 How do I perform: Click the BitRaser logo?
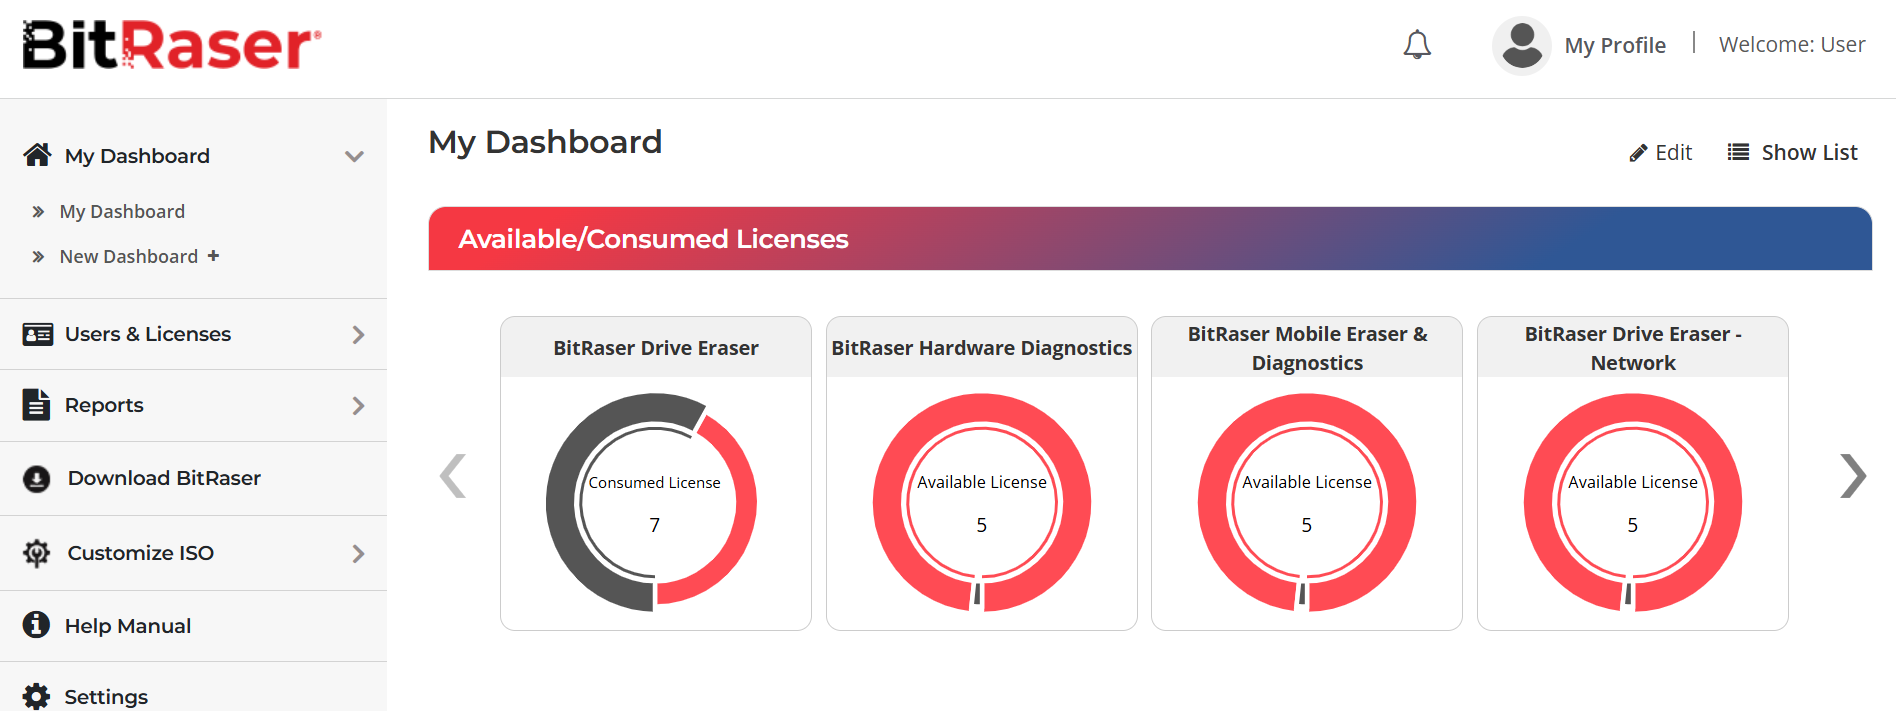[x=172, y=46]
